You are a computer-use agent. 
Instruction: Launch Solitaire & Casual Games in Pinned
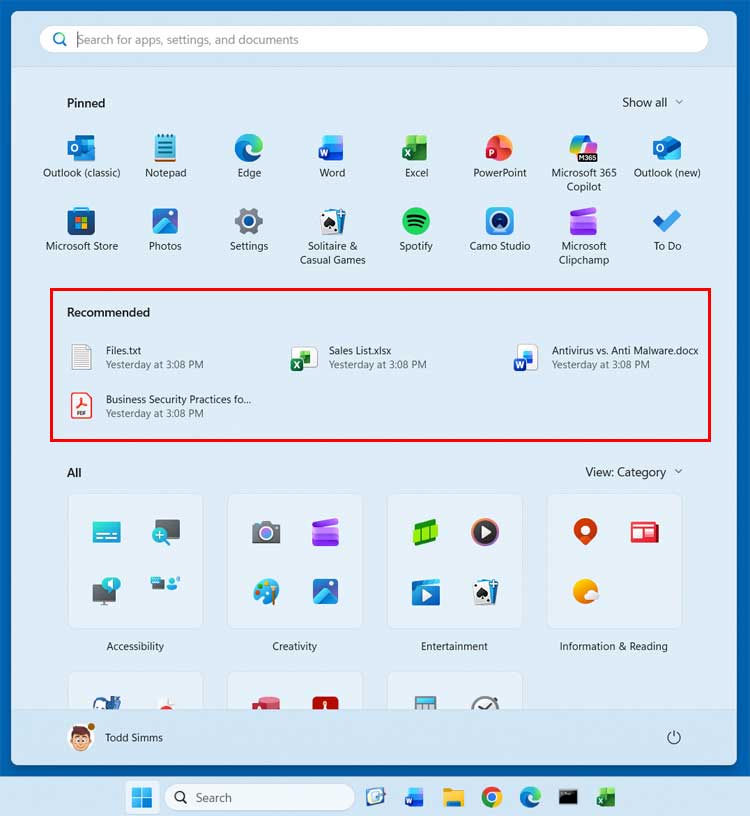click(x=333, y=236)
